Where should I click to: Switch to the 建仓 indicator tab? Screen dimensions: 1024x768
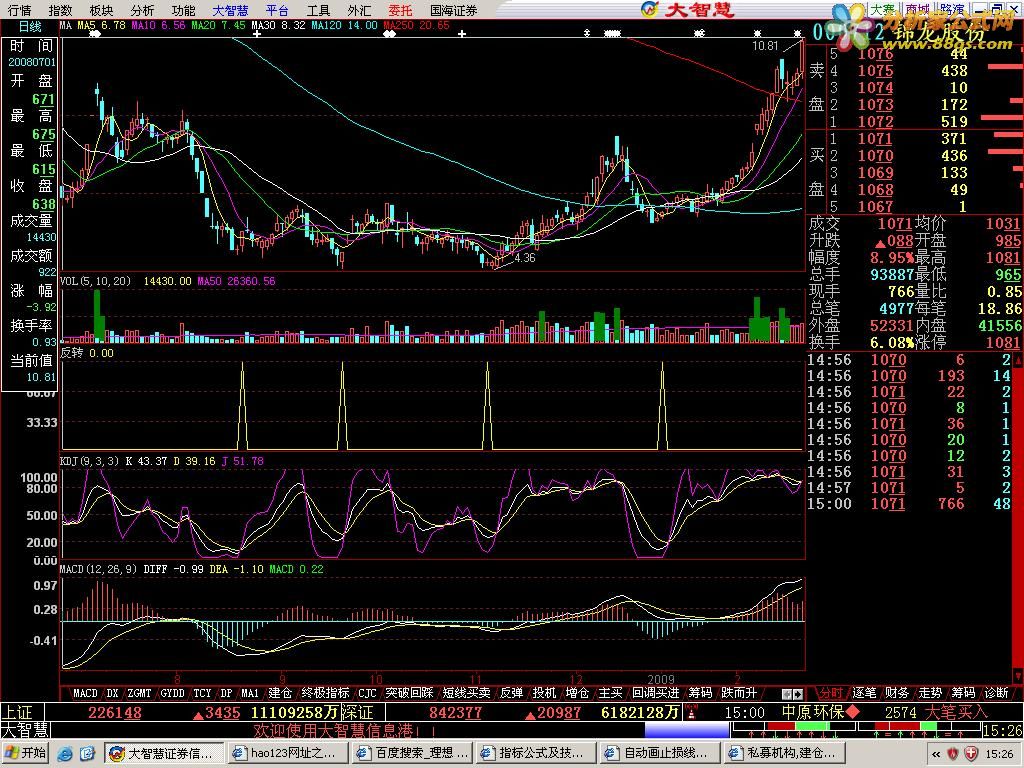click(280, 693)
